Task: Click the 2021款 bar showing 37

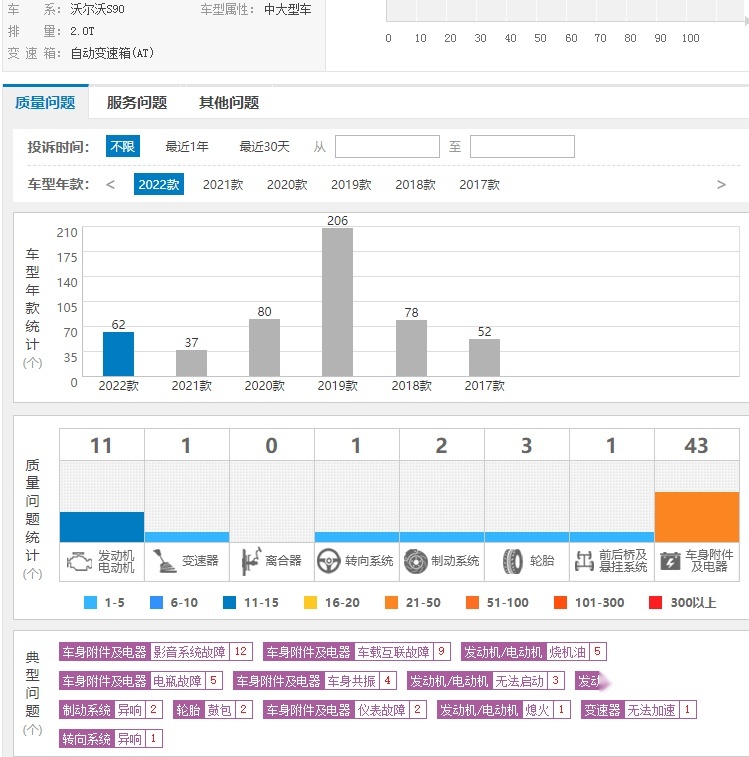Action: point(191,363)
